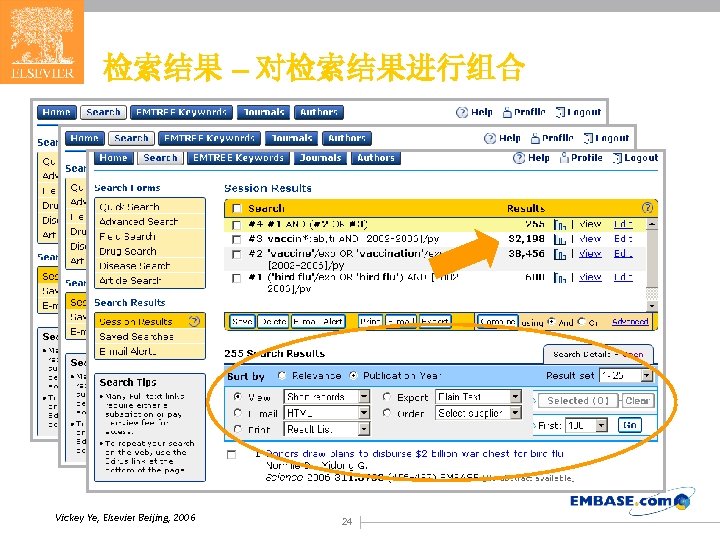The width and height of the screenshot is (720, 540).
Task: Open the Journals tab in front window
Action: point(321,158)
